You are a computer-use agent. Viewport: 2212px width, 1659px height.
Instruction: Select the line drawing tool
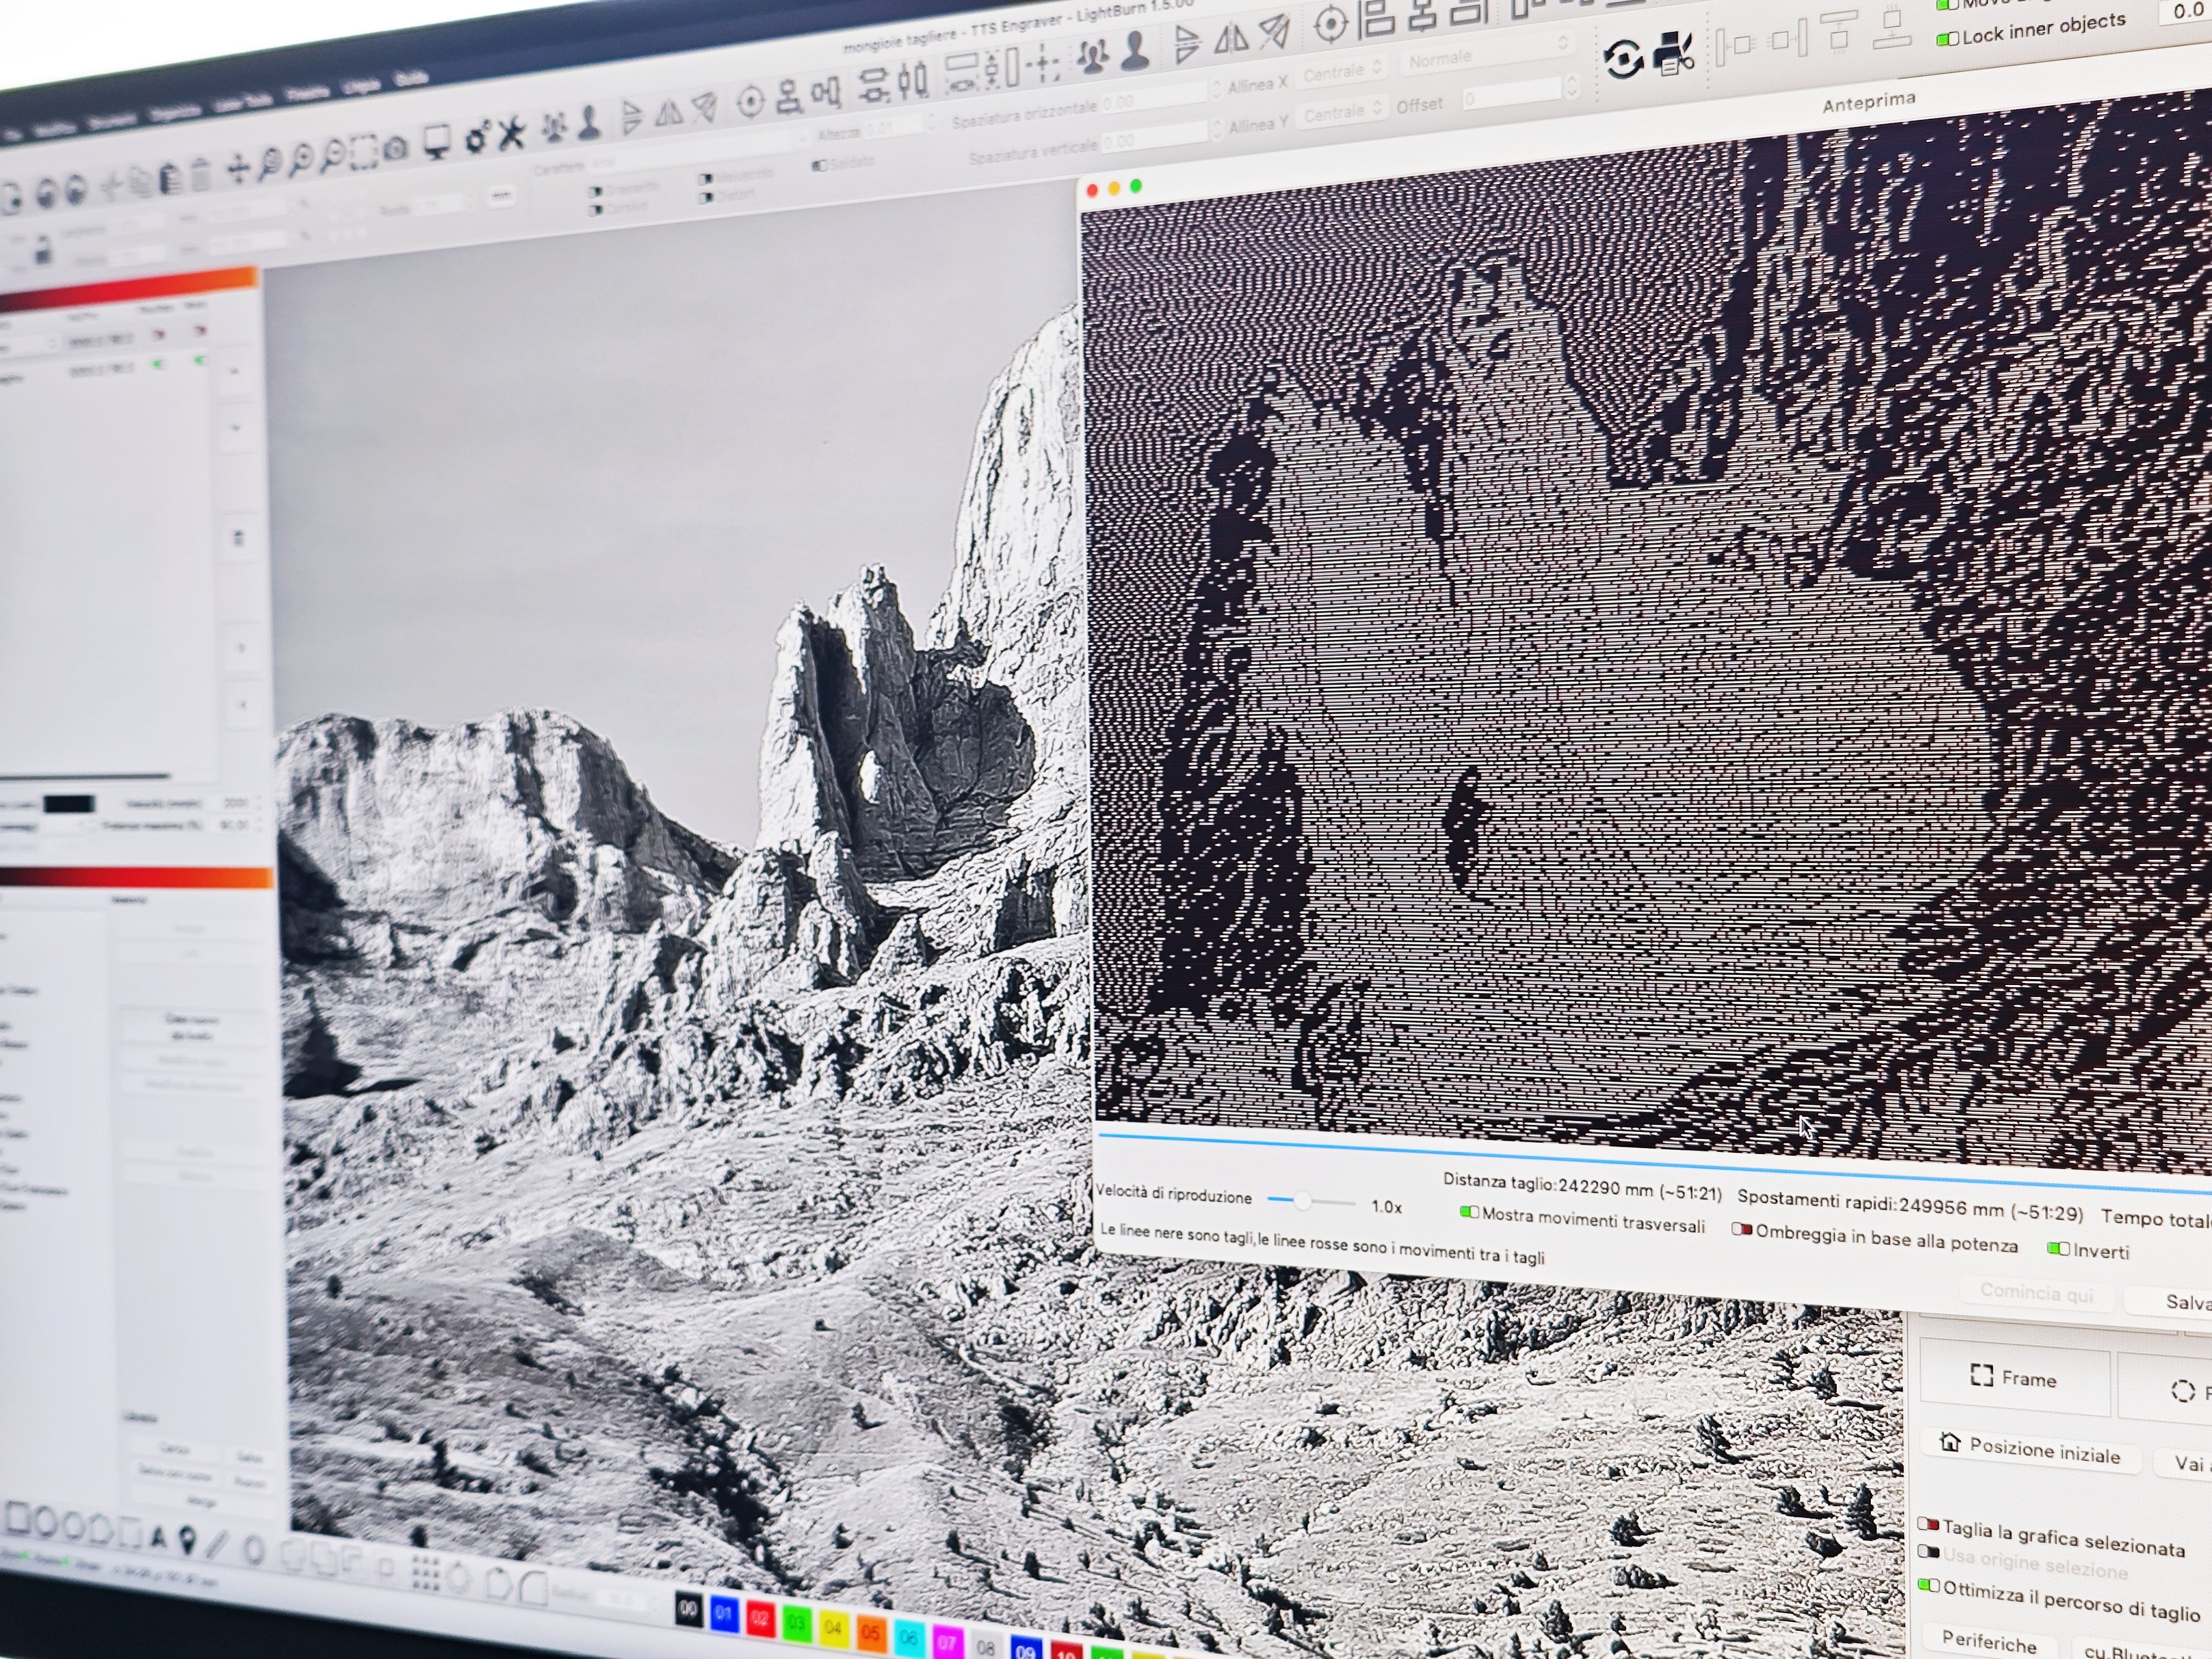point(217,1543)
